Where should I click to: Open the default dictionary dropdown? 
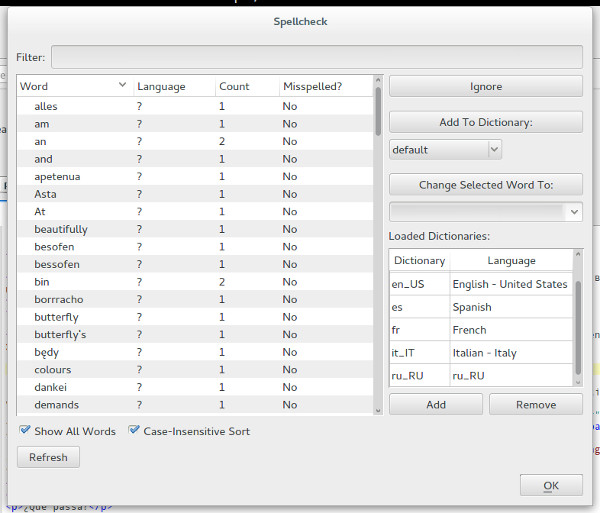click(445, 150)
